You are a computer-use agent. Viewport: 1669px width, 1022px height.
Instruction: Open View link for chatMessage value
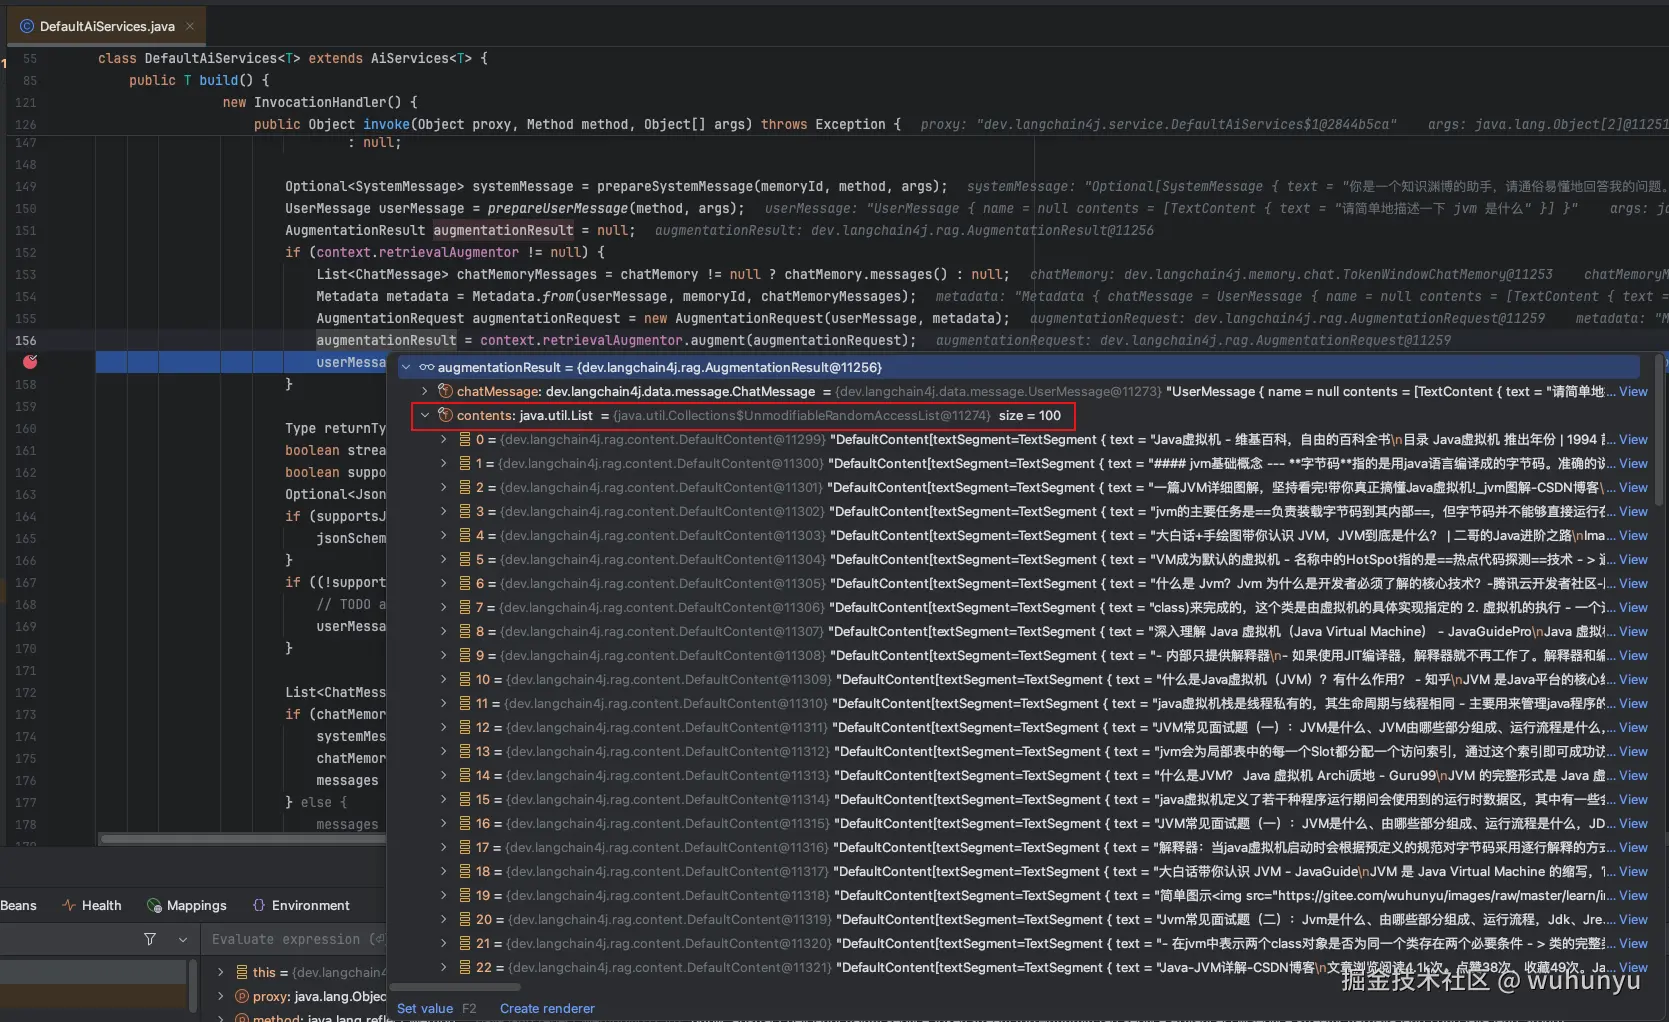click(x=1633, y=391)
